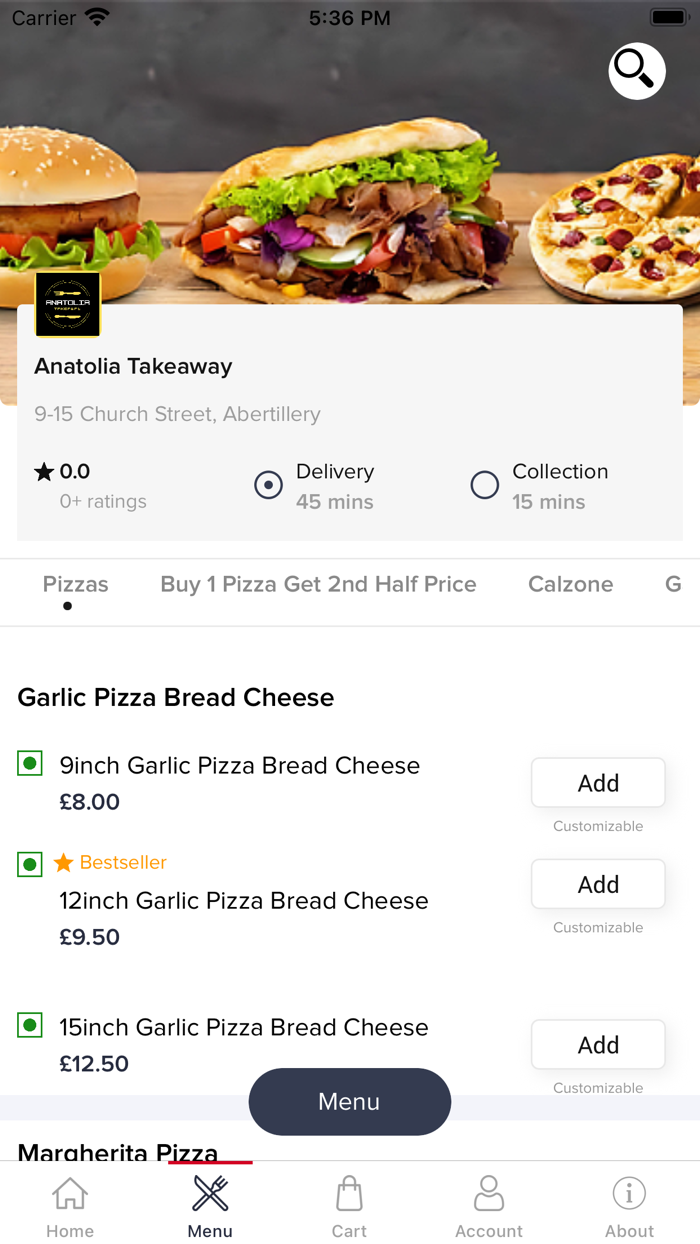Select the crossed cutlery Menu icon
The width and height of the screenshot is (700, 1244).
click(x=209, y=1193)
